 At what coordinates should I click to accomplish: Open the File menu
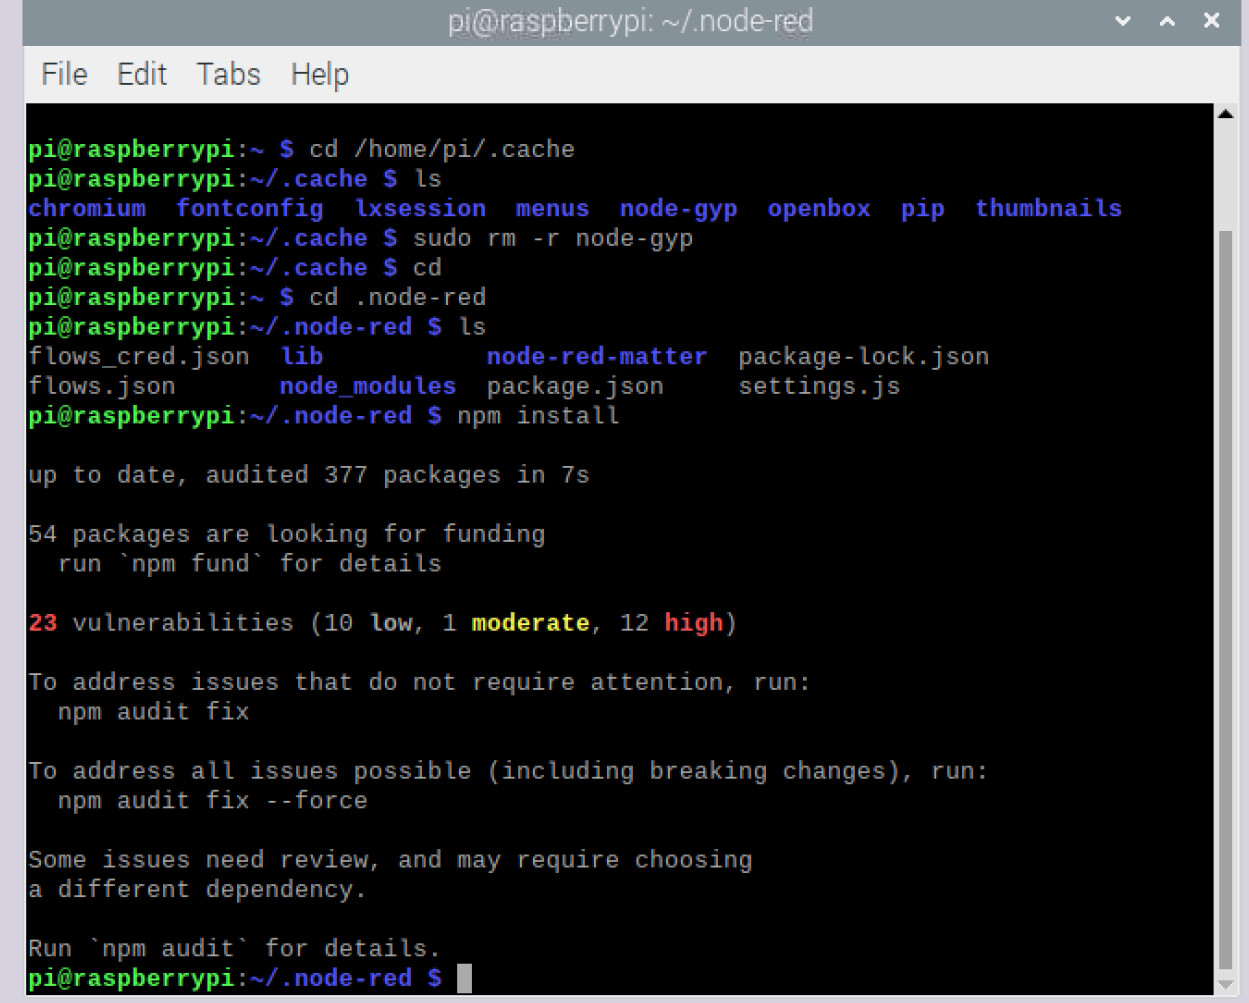64,74
